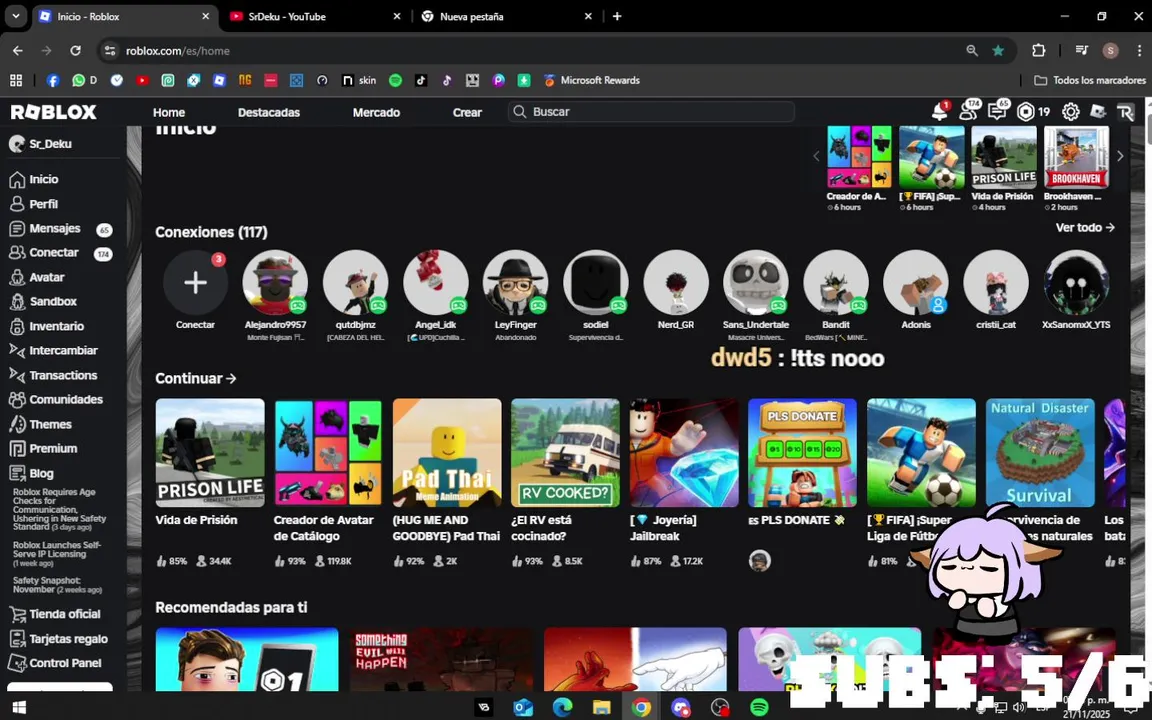Open the Crear menu item
Image resolution: width=1152 pixels, height=720 pixels.
(x=467, y=112)
